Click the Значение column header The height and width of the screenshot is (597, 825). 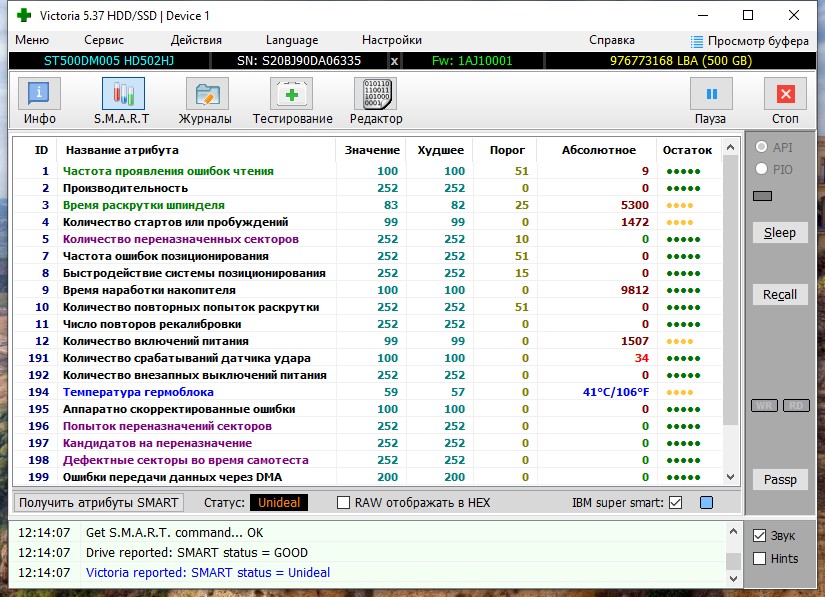(372, 150)
